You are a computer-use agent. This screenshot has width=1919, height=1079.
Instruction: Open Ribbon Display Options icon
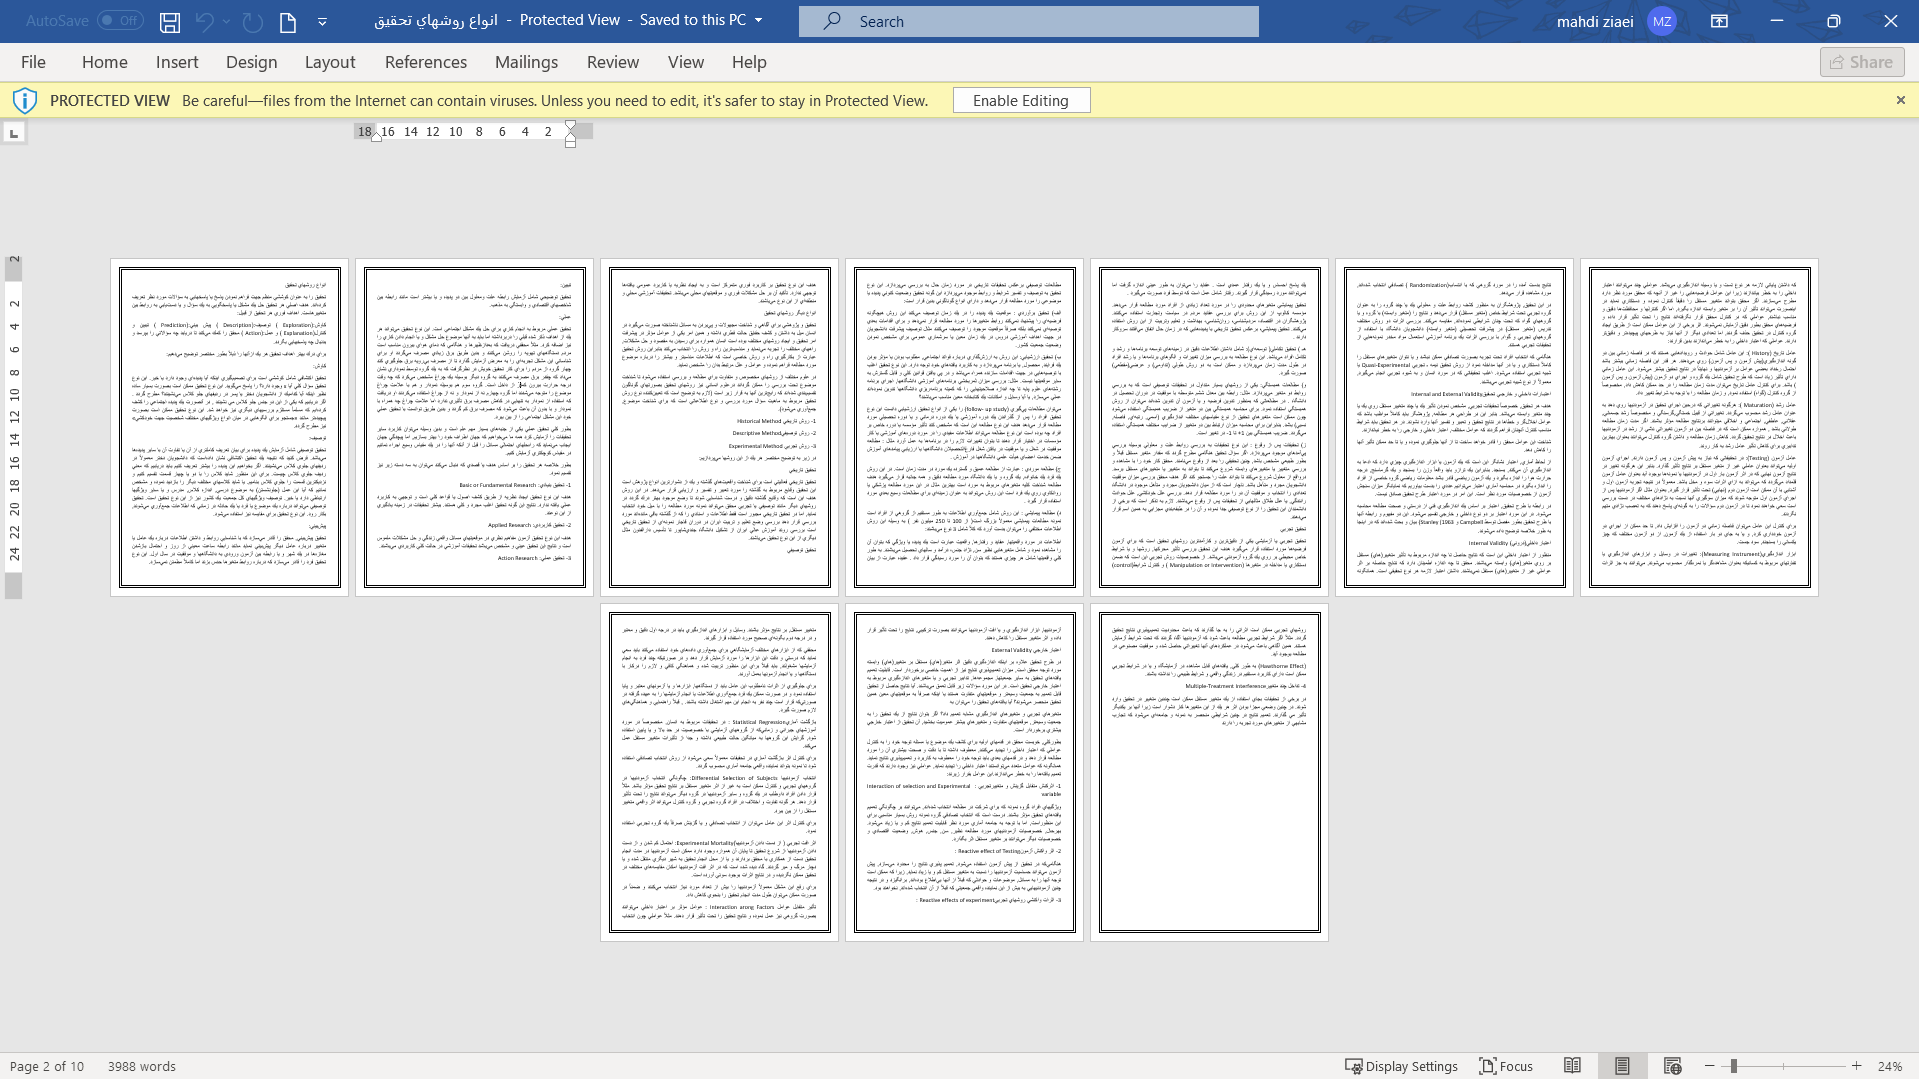pyautogui.click(x=1720, y=21)
